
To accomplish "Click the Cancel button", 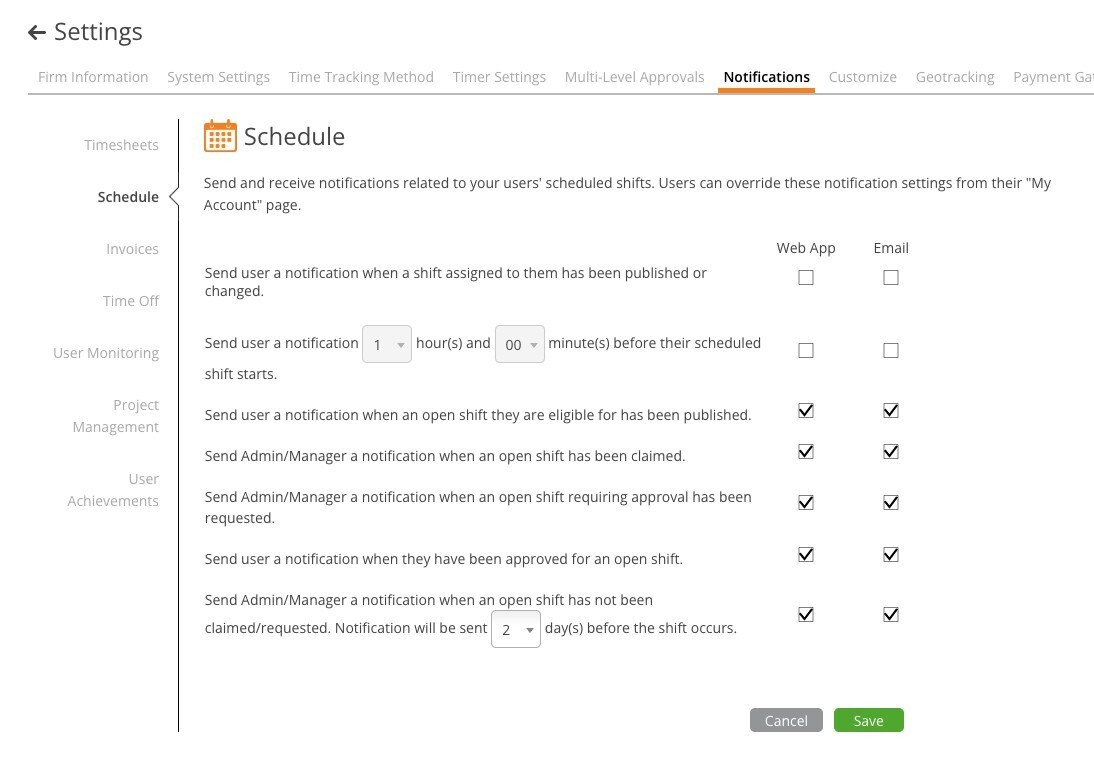I will click(x=786, y=721).
